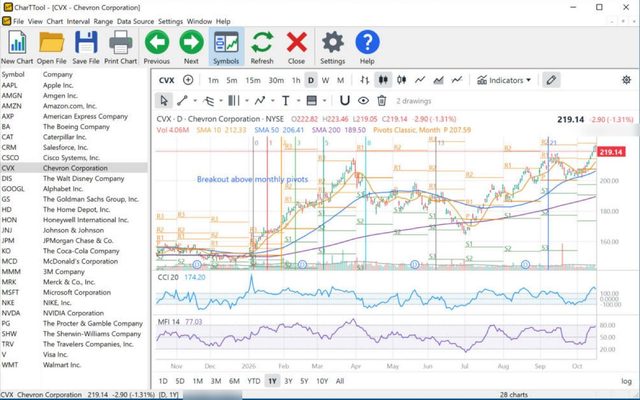Viewport: 640px width, 400px height.
Task: Open File using the folder icon
Action: click(x=51, y=47)
